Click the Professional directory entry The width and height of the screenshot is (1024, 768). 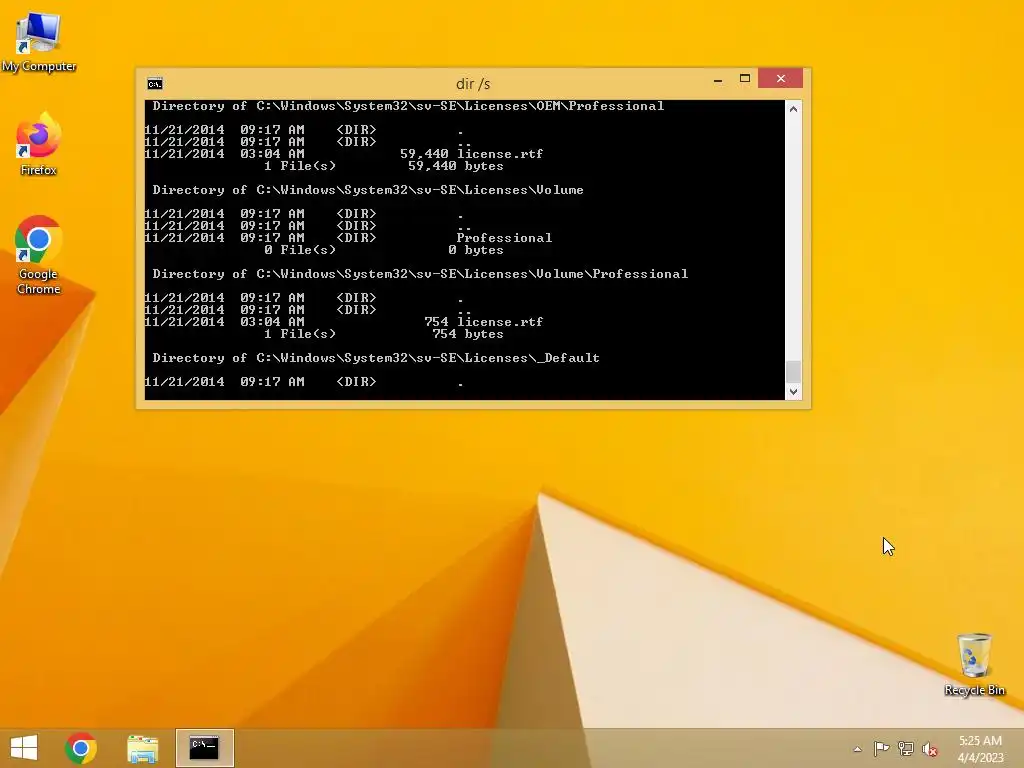click(348, 238)
